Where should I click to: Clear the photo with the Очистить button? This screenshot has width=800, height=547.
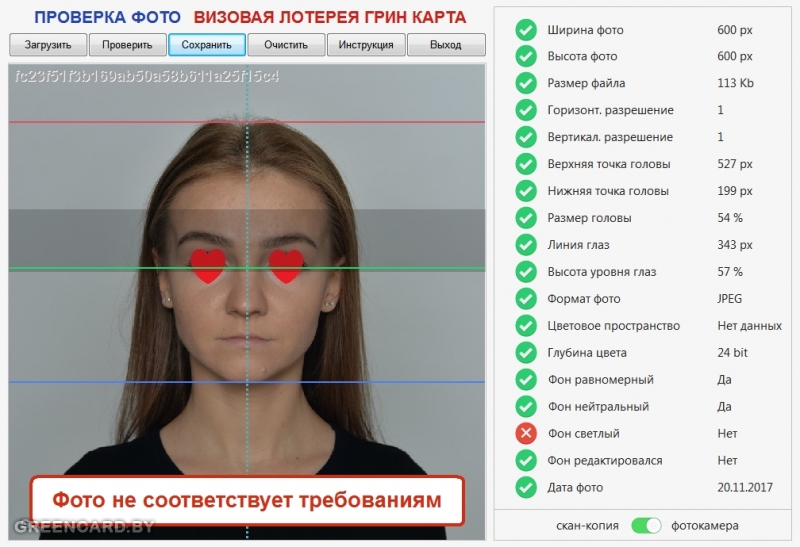pyautogui.click(x=286, y=45)
